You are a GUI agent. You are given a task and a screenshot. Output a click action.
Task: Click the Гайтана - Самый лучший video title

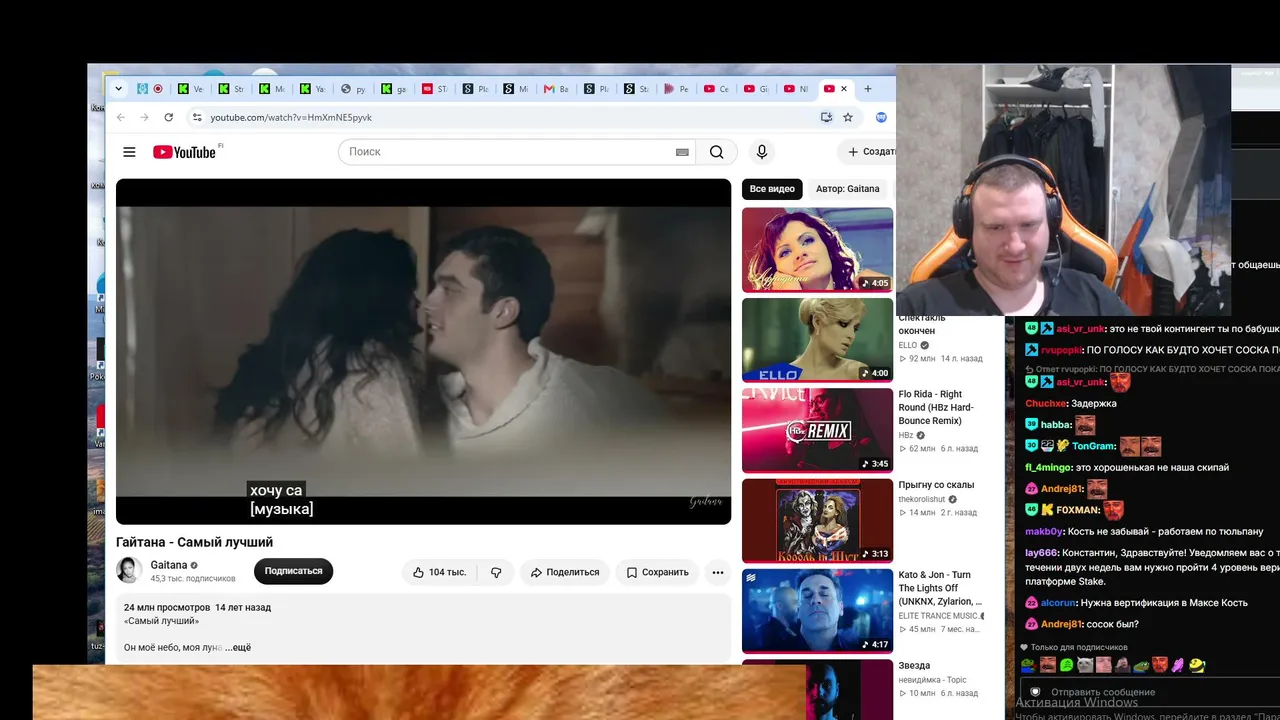(194, 542)
